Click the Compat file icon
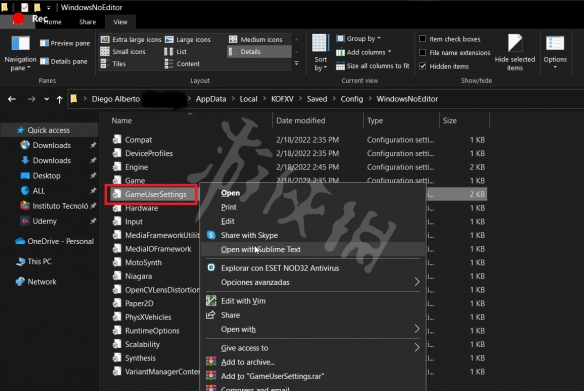584x391 pixels. [x=117, y=139]
